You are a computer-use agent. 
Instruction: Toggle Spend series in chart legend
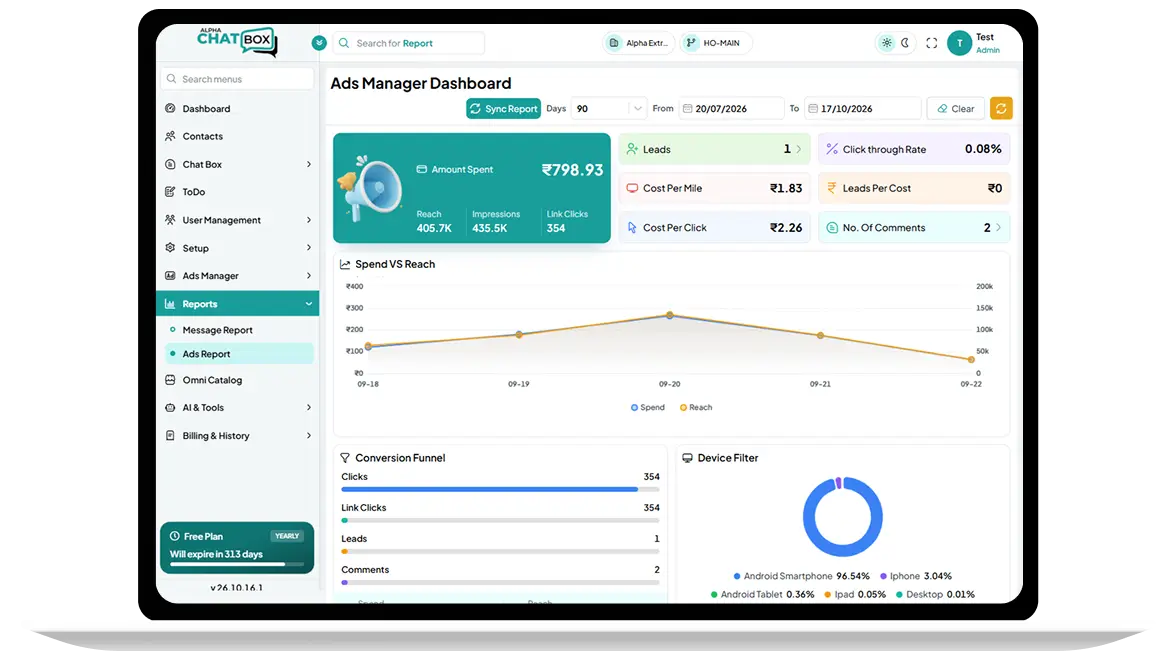(x=647, y=407)
